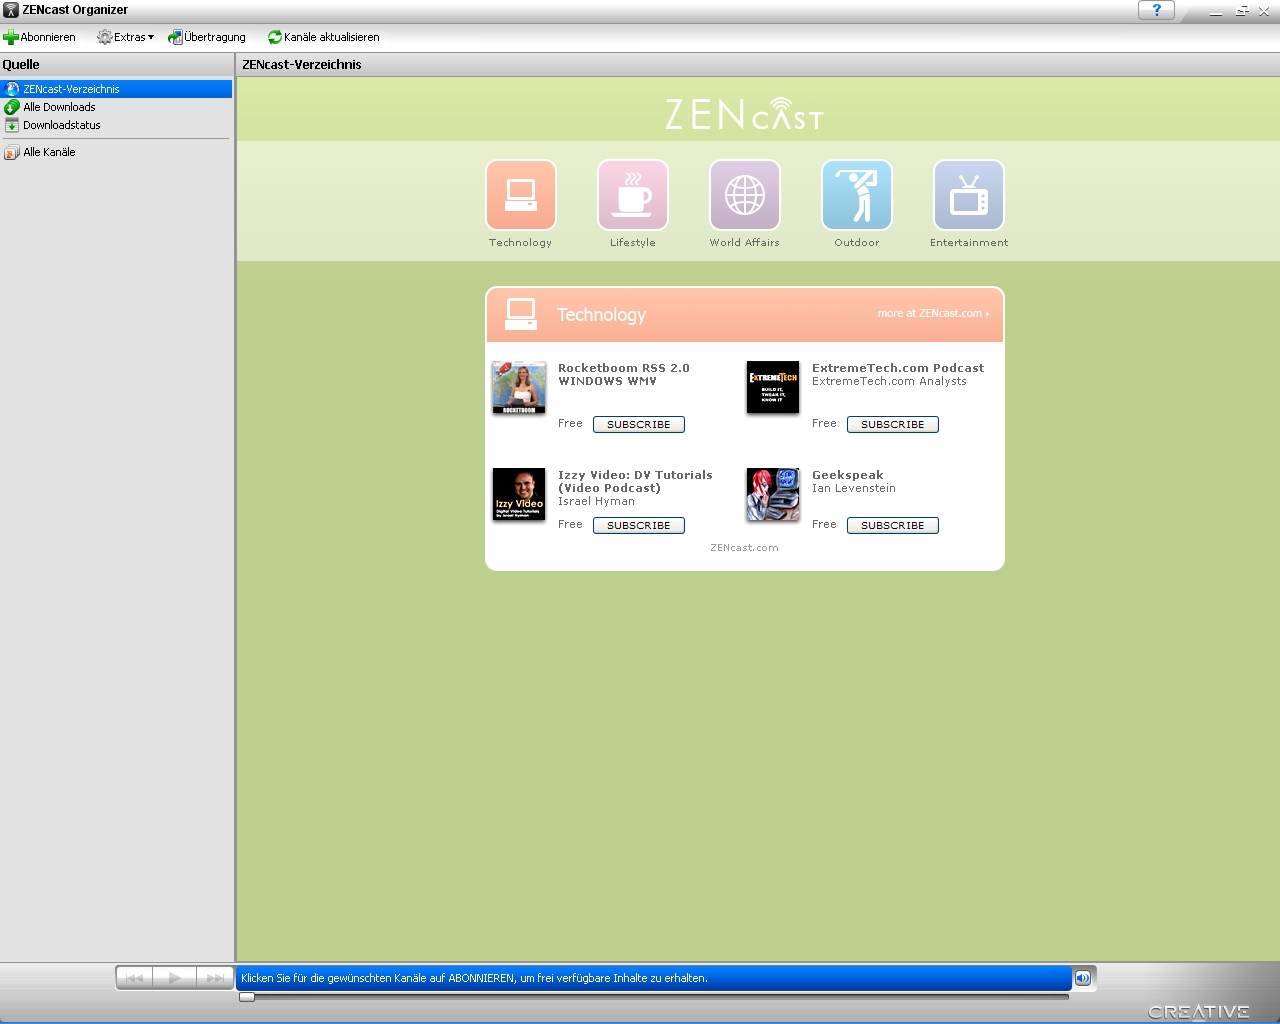Click Kanäle aktualisieren refresh button
This screenshot has width=1280, height=1024.
(x=323, y=37)
